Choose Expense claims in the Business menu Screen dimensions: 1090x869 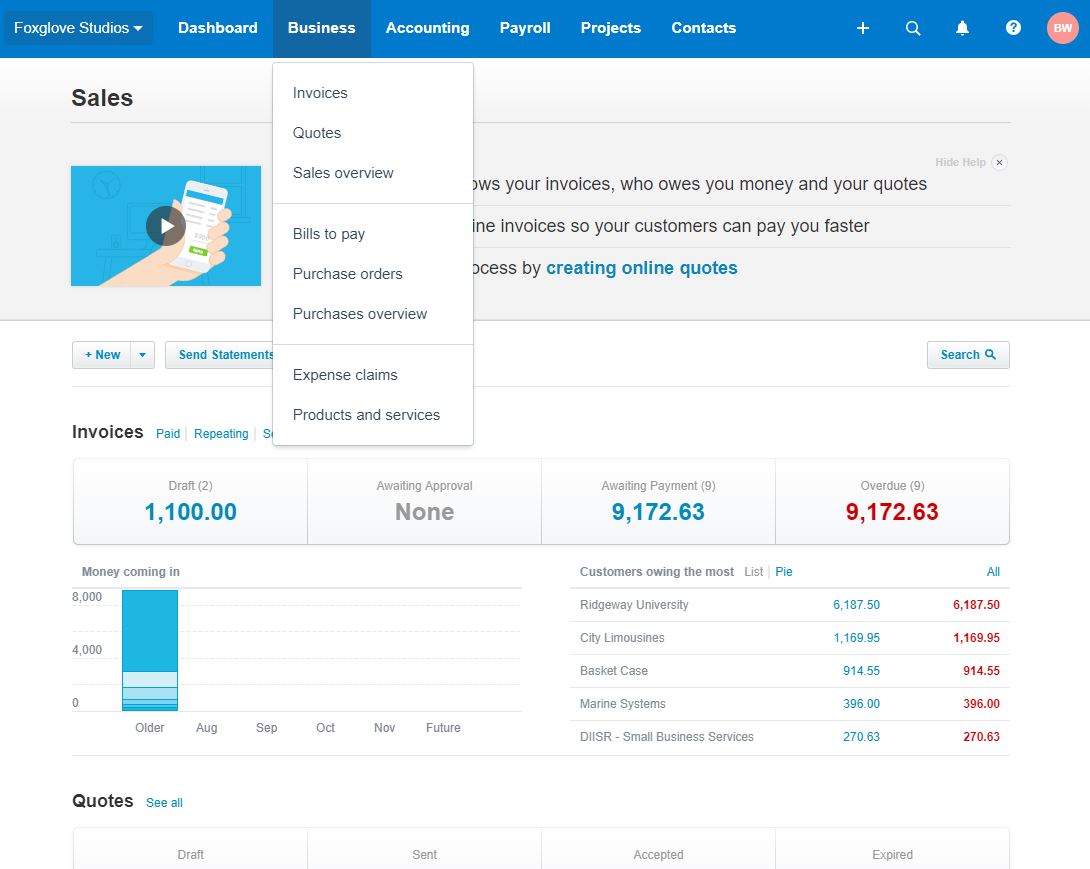click(344, 374)
